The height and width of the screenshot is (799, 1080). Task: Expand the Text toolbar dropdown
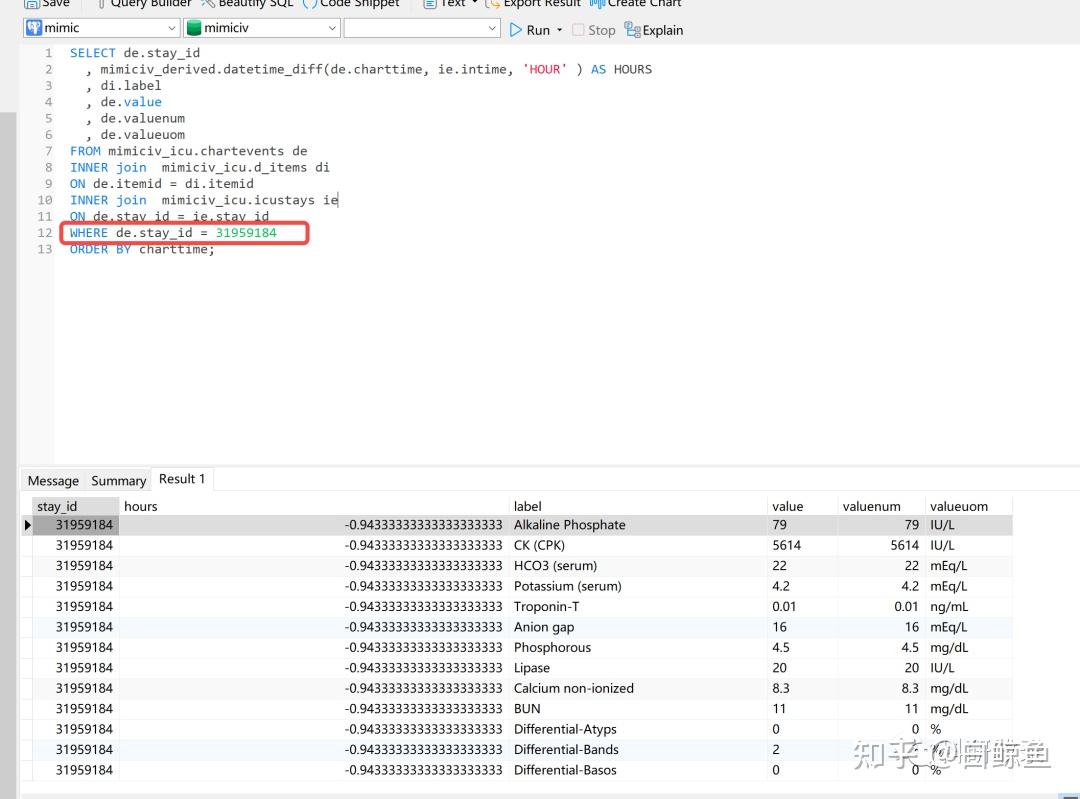click(x=474, y=4)
